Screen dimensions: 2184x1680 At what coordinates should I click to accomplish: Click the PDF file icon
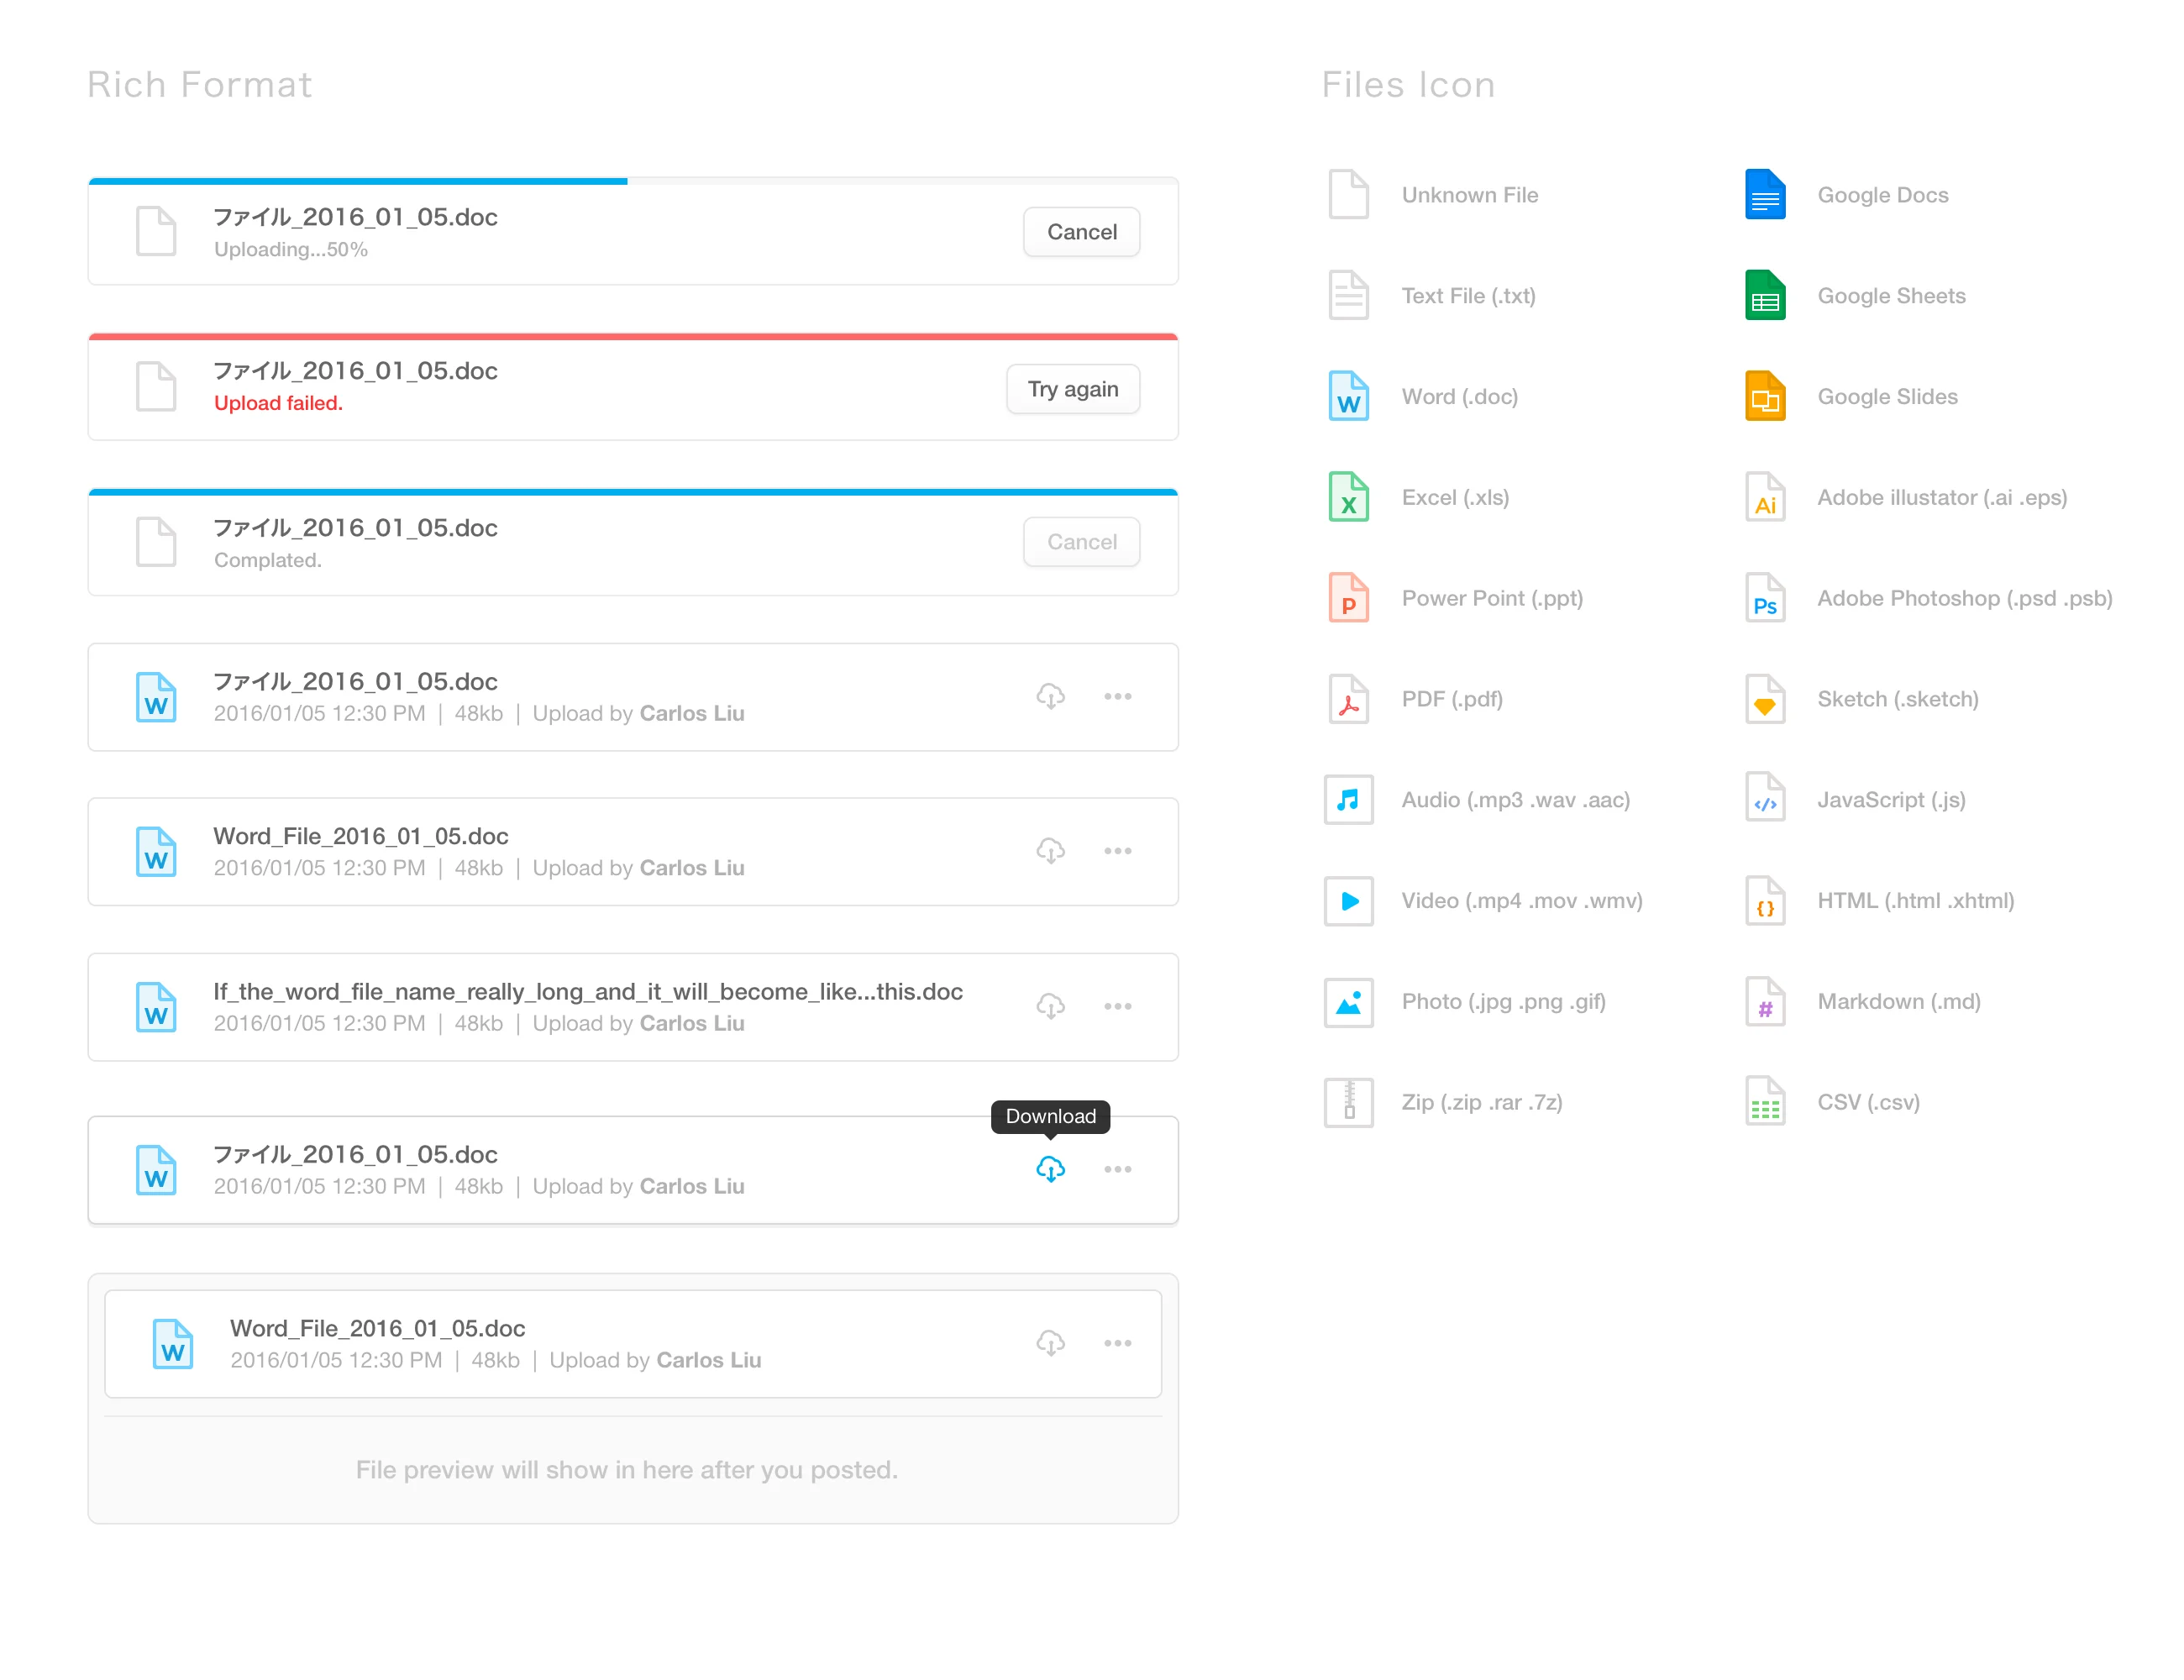(1348, 699)
